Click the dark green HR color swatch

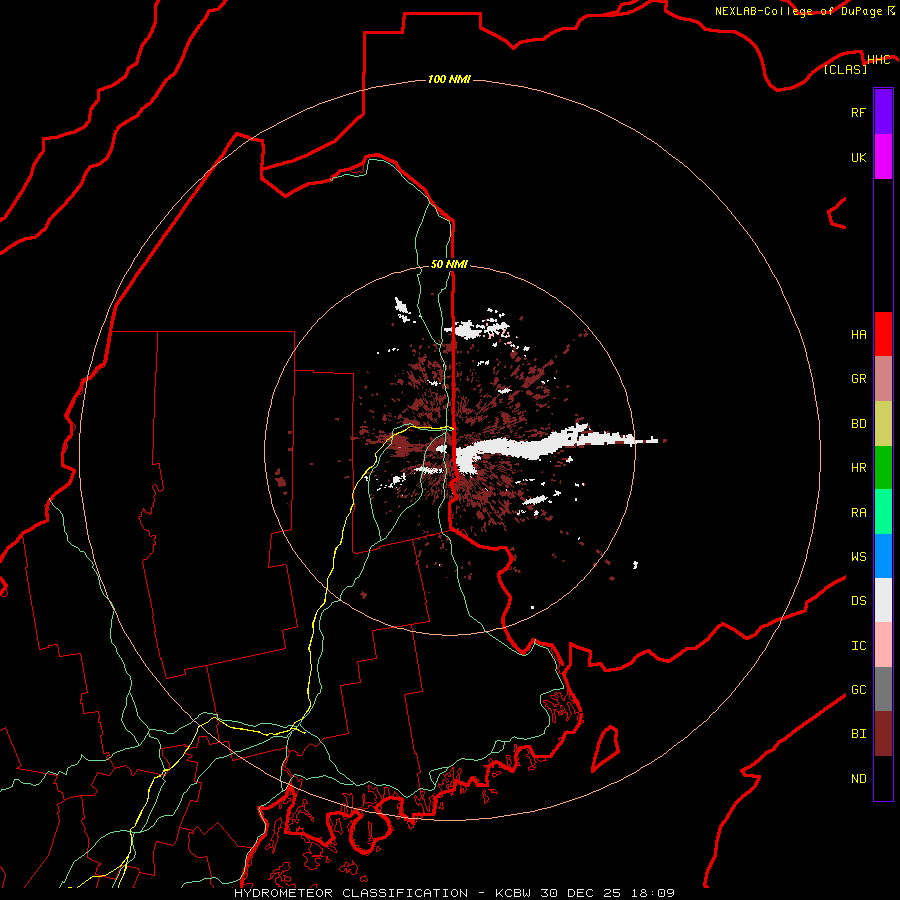click(883, 468)
